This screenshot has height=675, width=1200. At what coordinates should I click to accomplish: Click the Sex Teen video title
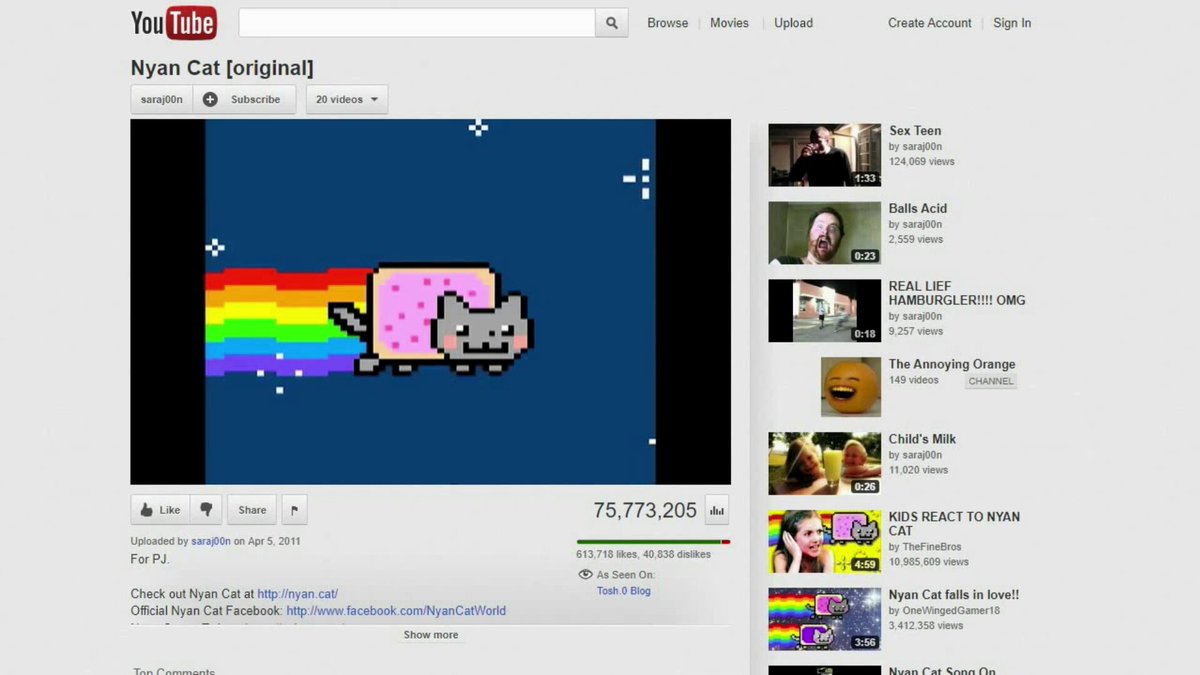click(915, 131)
